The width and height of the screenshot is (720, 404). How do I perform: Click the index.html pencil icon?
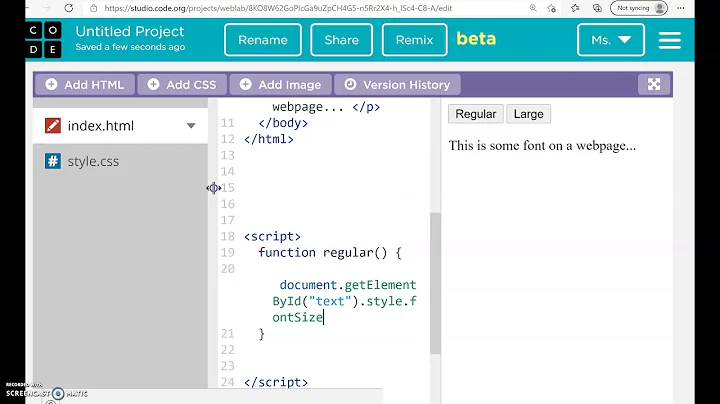click(52, 126)
